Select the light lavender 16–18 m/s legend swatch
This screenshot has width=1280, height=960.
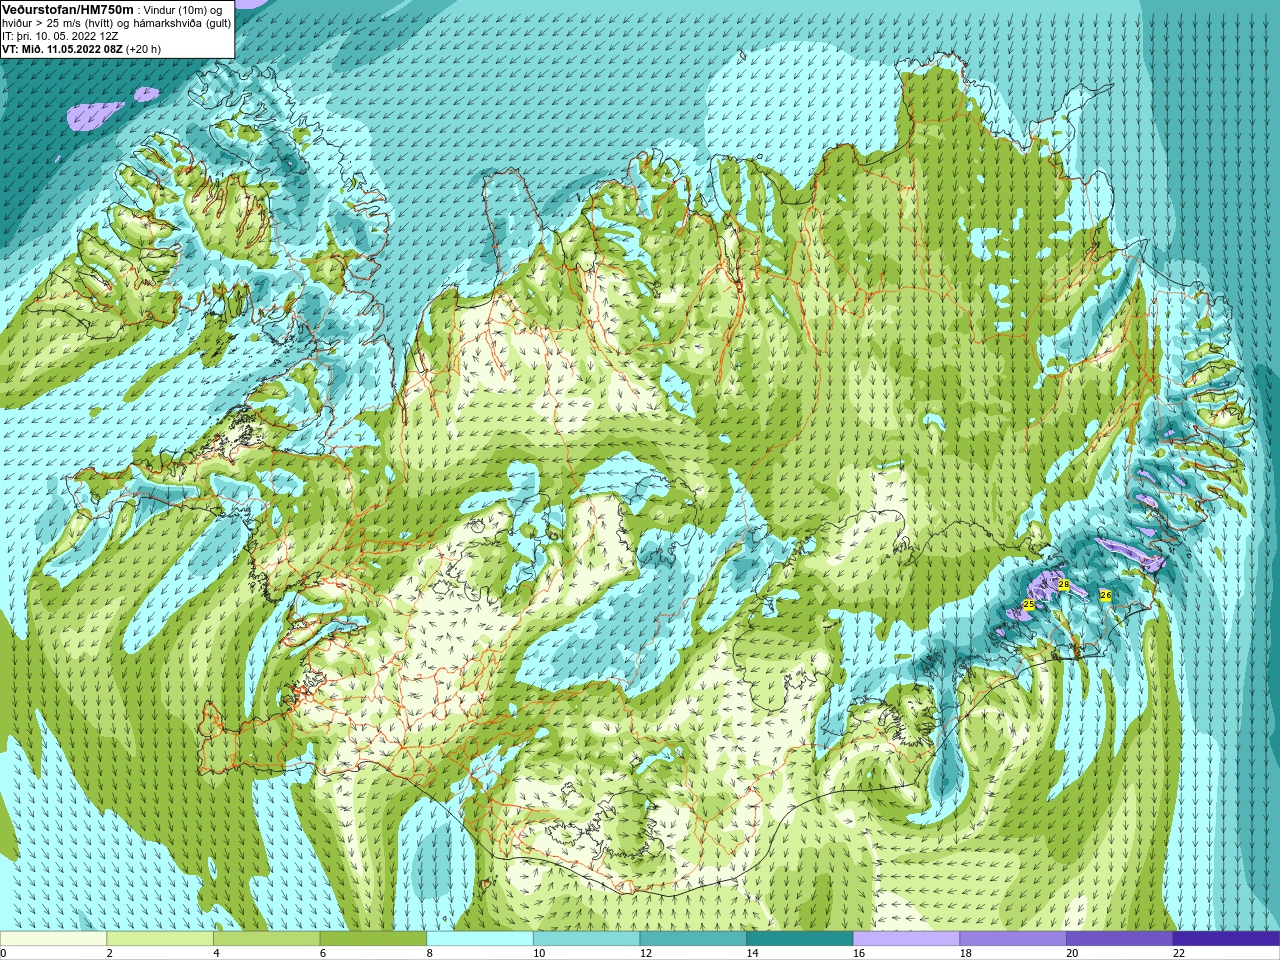pyautogui.click(x=906, y=939)
